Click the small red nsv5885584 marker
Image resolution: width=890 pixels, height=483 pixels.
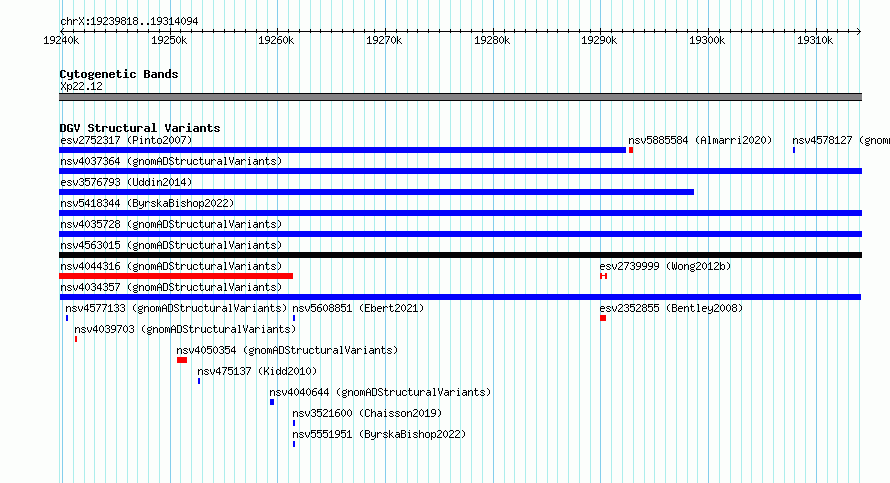pyautogui.click(x=631, y=150)
